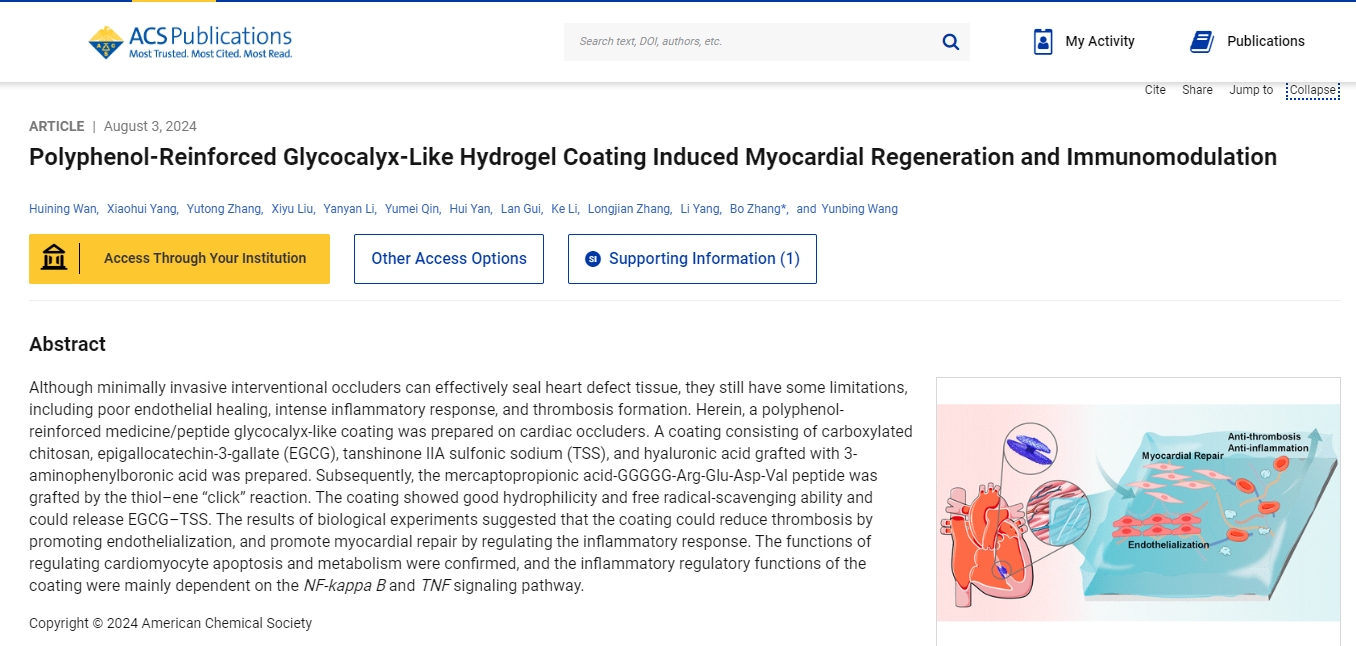
Task: Open author Yumei Qin
Action: click(412, 209)
